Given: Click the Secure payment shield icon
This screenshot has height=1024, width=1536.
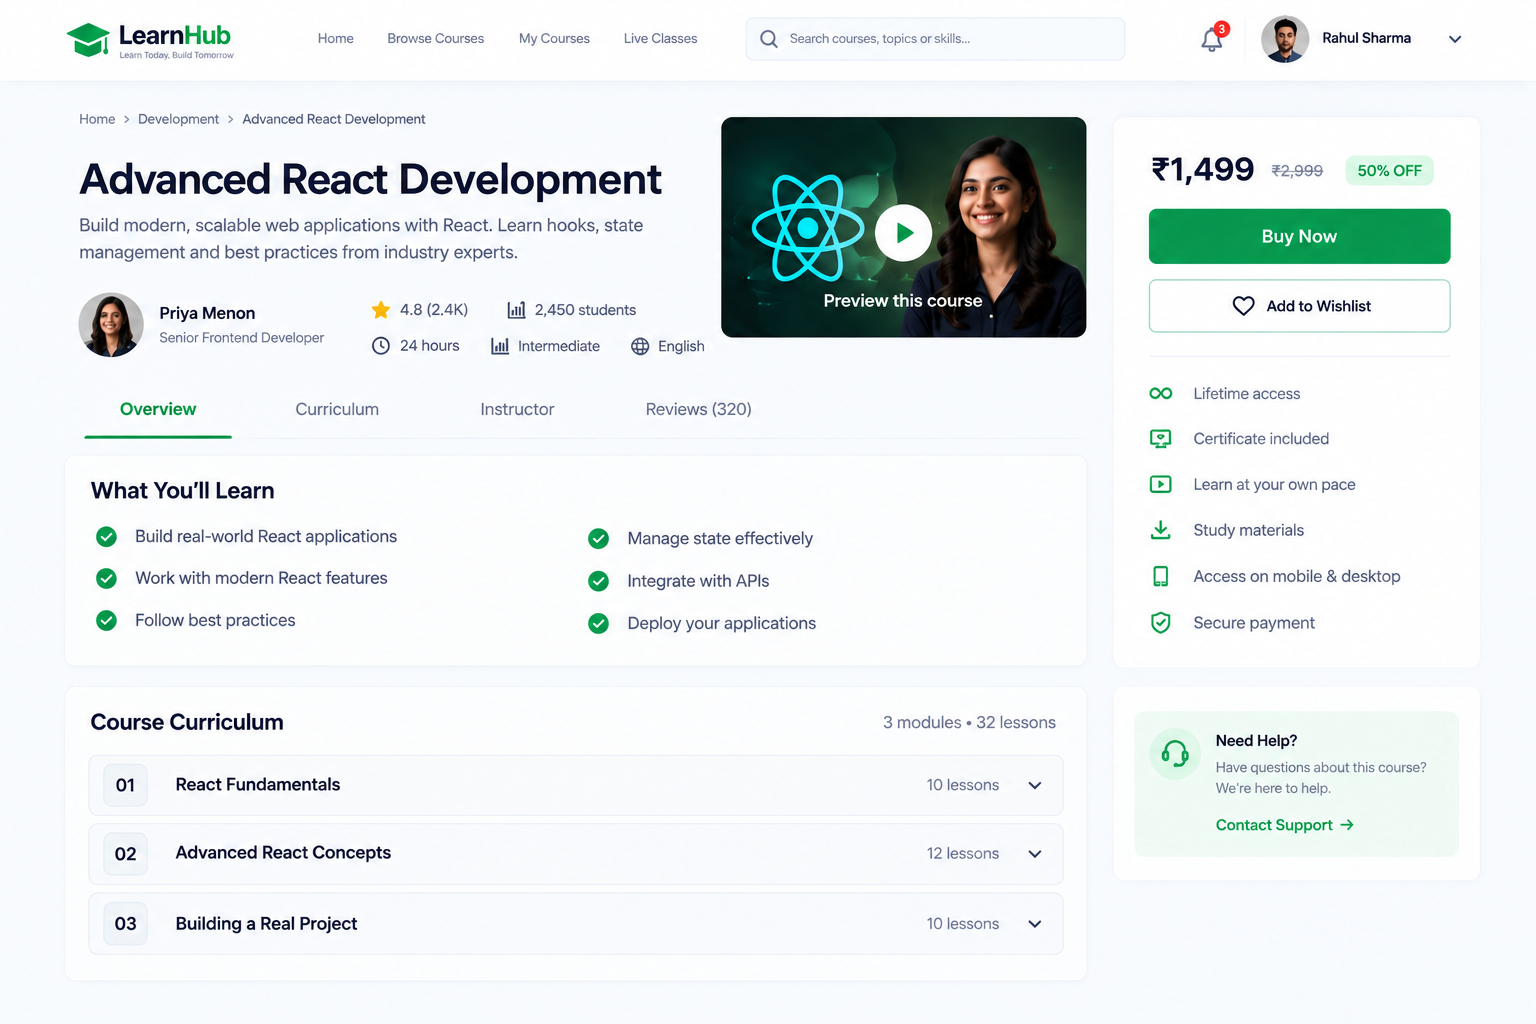Looking at the screenshot, I should [1161, 623].
